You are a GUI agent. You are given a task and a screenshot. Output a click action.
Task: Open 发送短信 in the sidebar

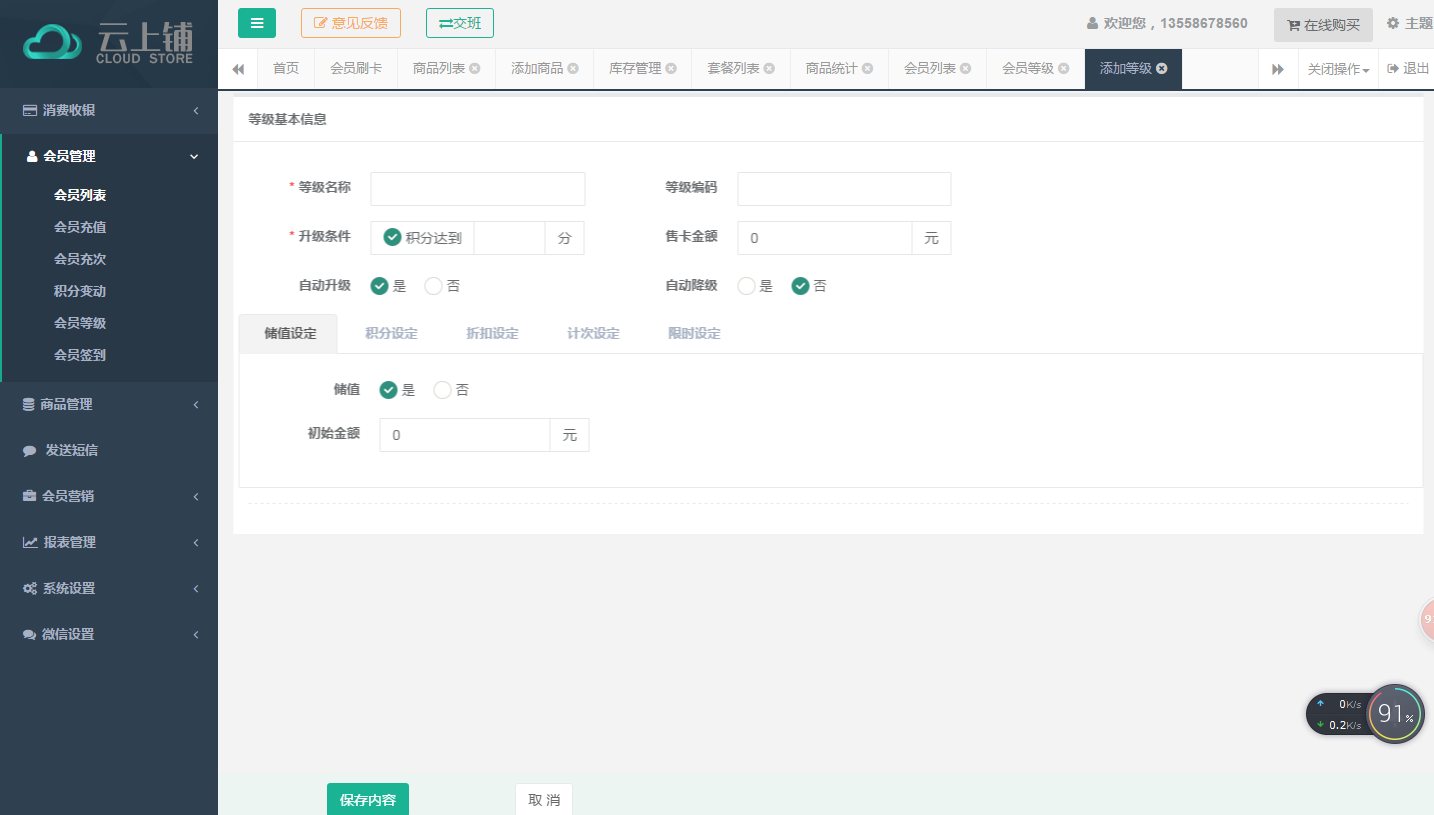(x=109, y=450)
